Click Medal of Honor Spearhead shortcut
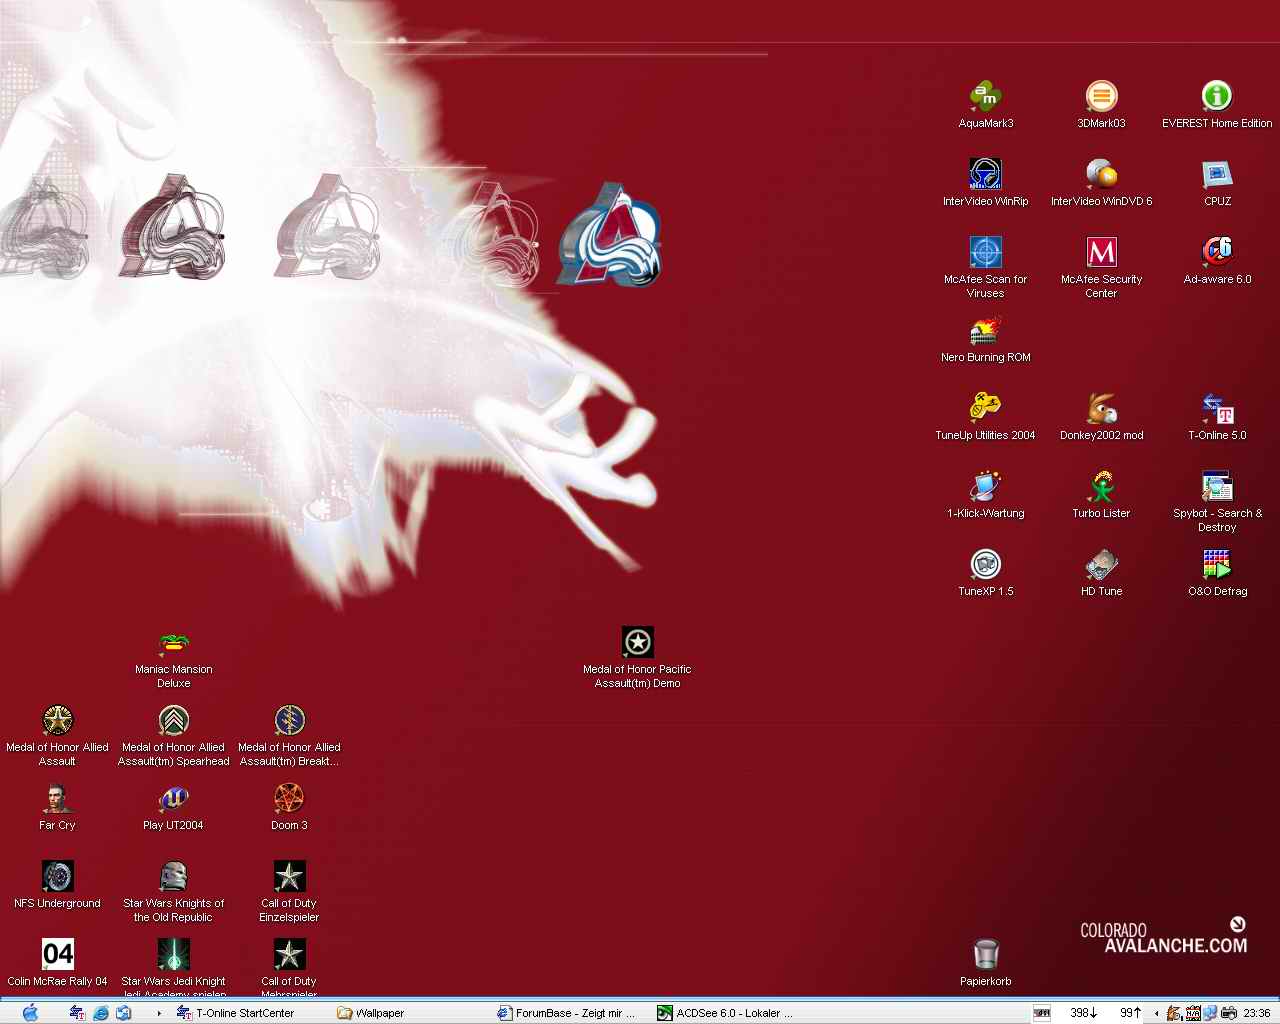The height and width of the screenshot is (1024, 1280). tap(173, 720)
